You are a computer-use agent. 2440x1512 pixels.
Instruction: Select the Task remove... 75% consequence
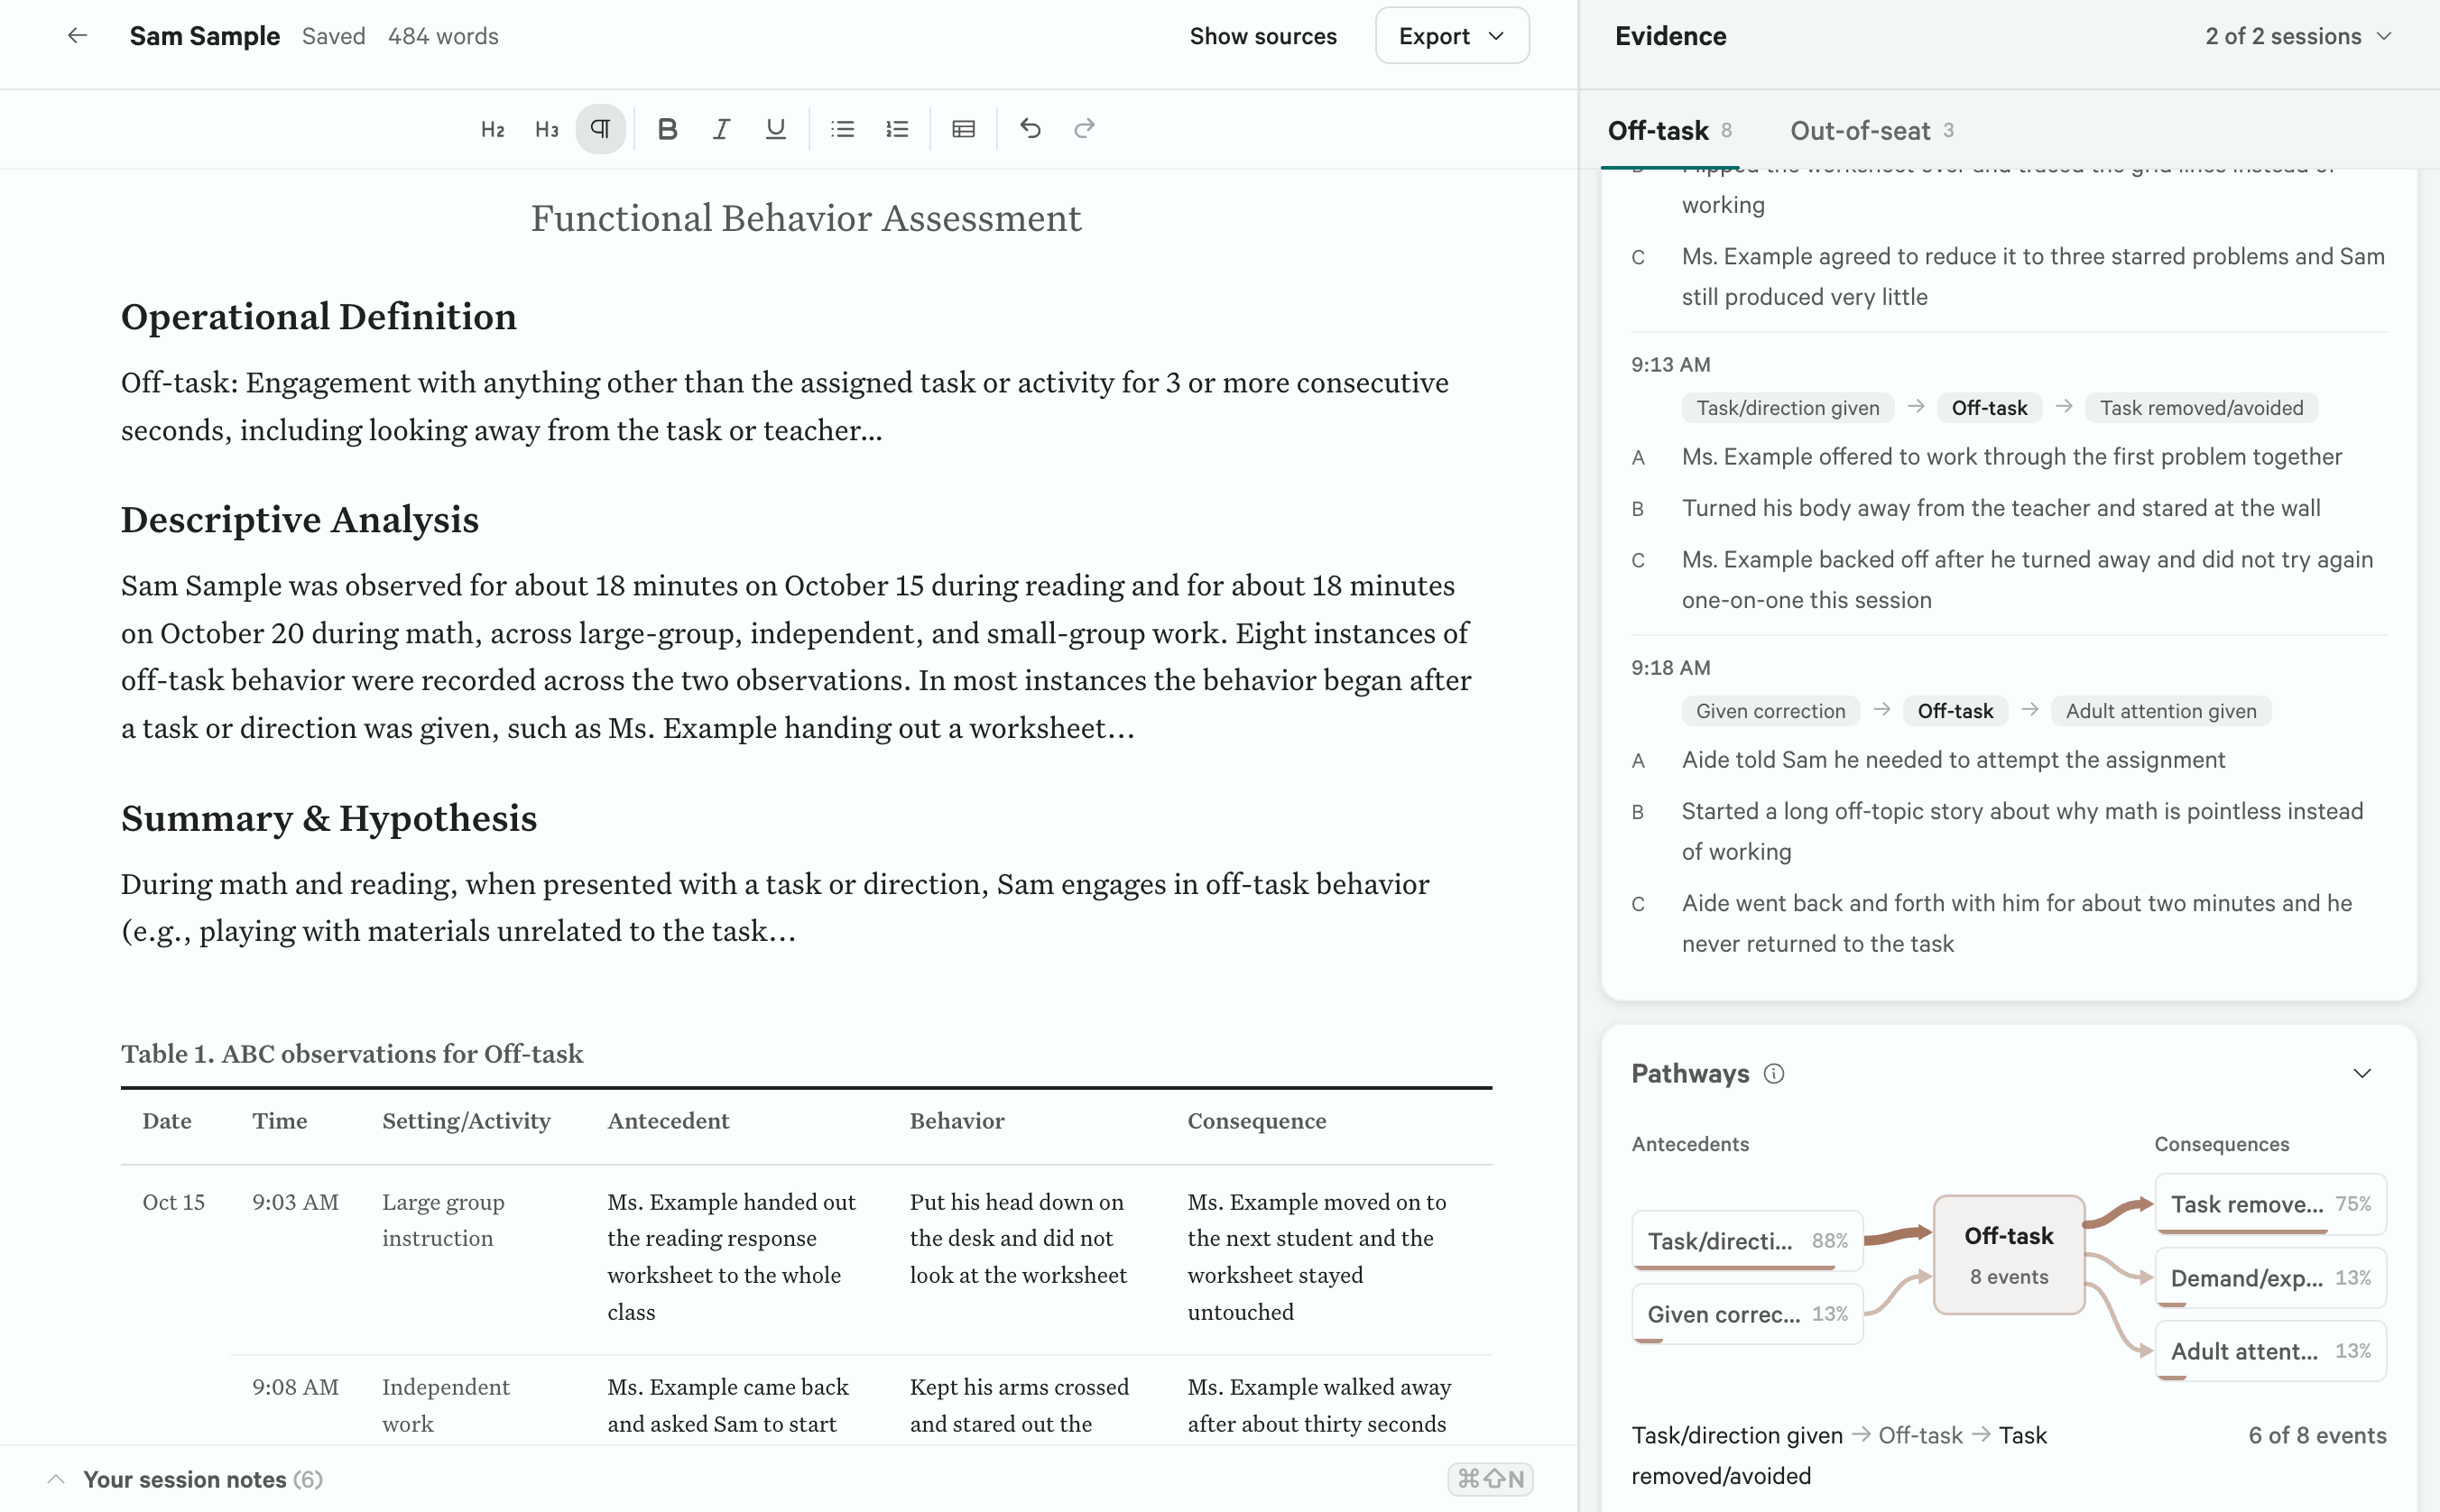click(x=2271, y=1204)
